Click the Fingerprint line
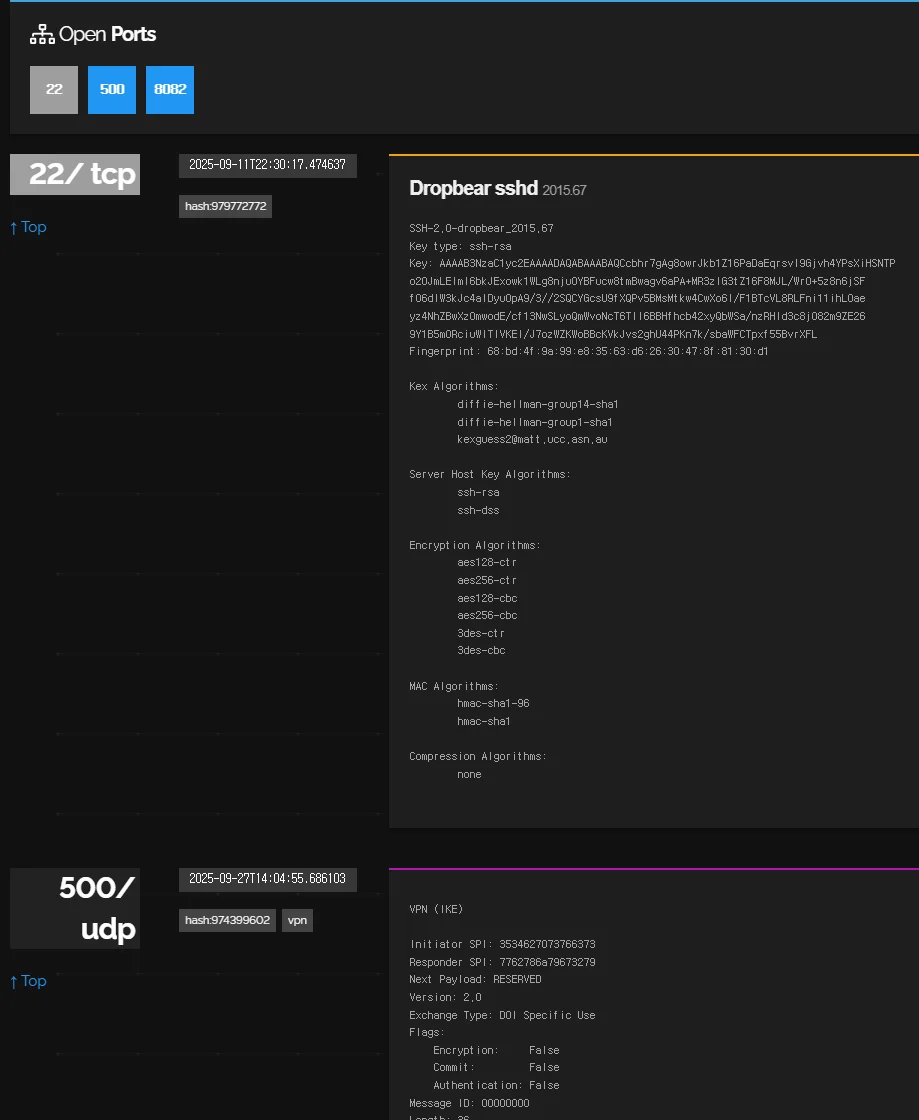This screenshot has width=919, height=1120. [x=588, y=351]
